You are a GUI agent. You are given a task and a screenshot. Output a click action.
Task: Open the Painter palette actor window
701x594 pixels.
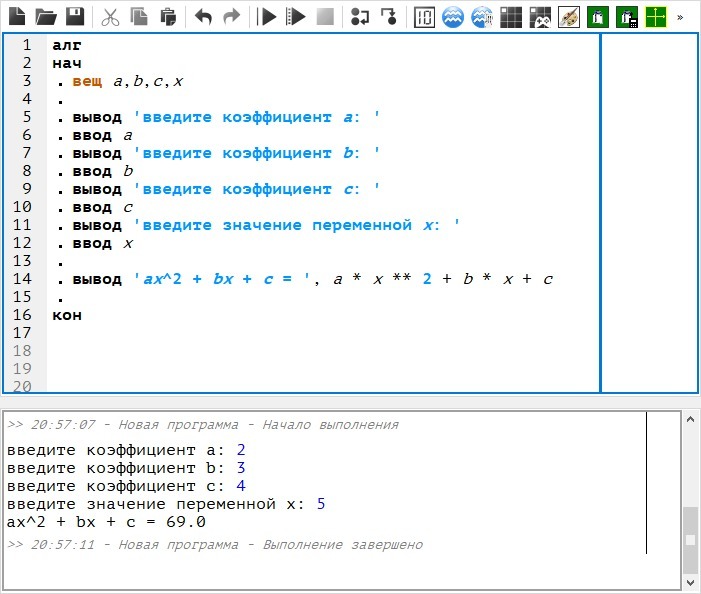(568, 16)
